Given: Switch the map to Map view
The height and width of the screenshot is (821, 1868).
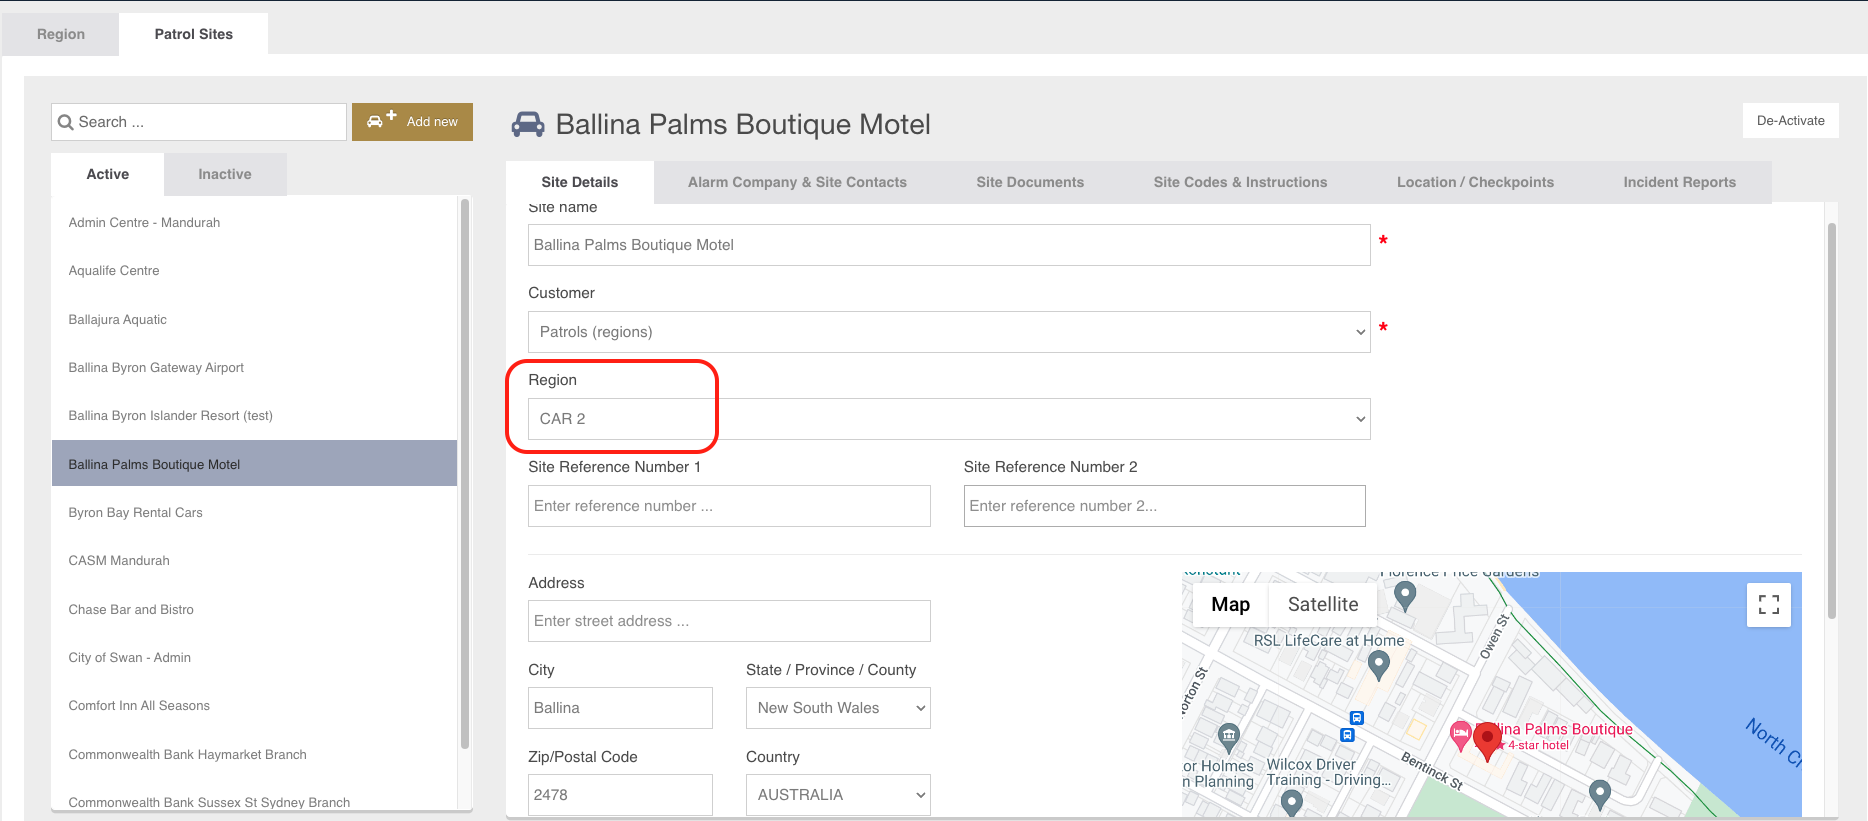Looking at the screenshot, I should pos(1230,604).
